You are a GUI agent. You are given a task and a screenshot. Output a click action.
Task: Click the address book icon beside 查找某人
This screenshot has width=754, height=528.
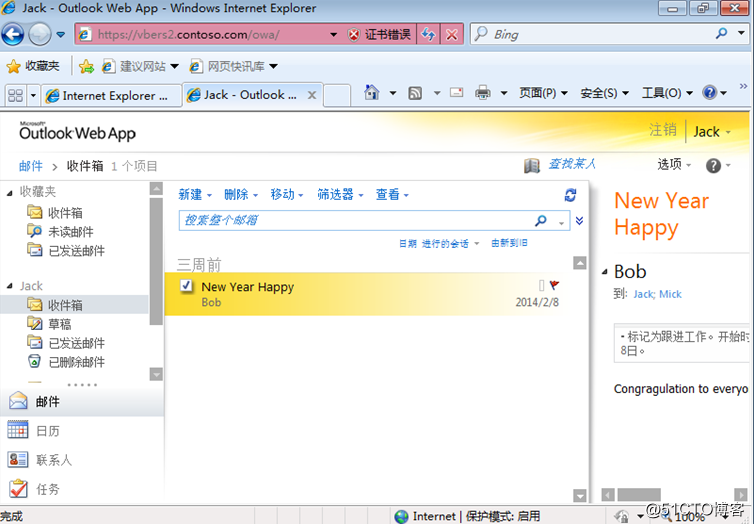[x=532, y=165]
